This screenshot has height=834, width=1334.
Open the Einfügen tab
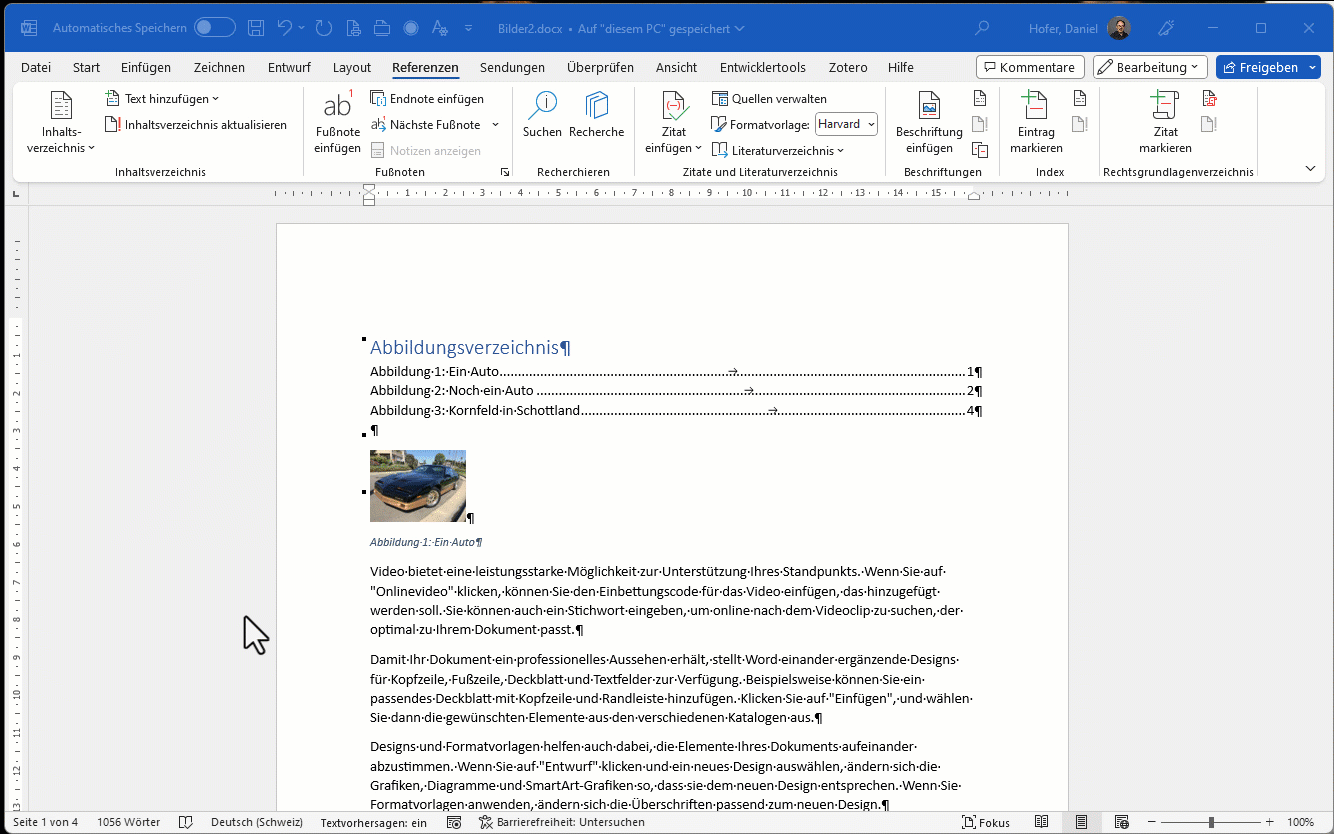tap(146, 68)
